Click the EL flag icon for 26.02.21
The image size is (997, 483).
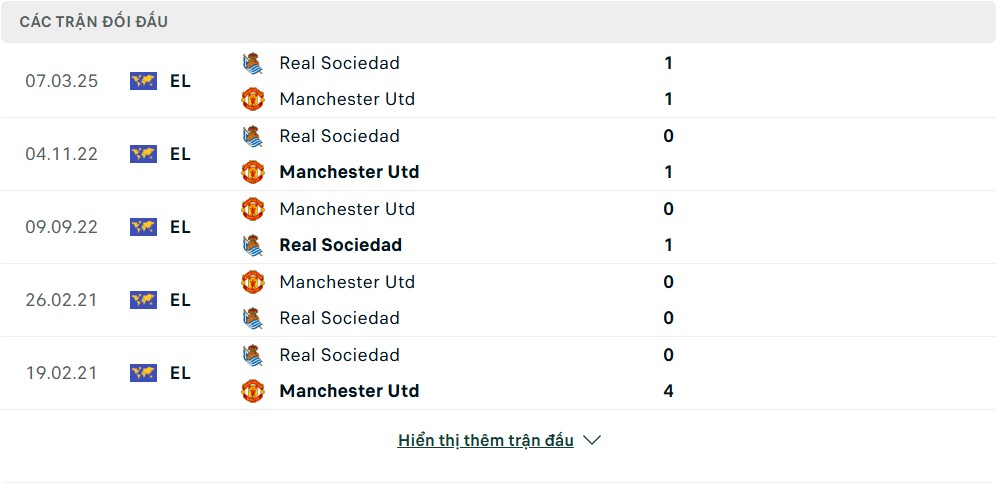pos(144,300)
